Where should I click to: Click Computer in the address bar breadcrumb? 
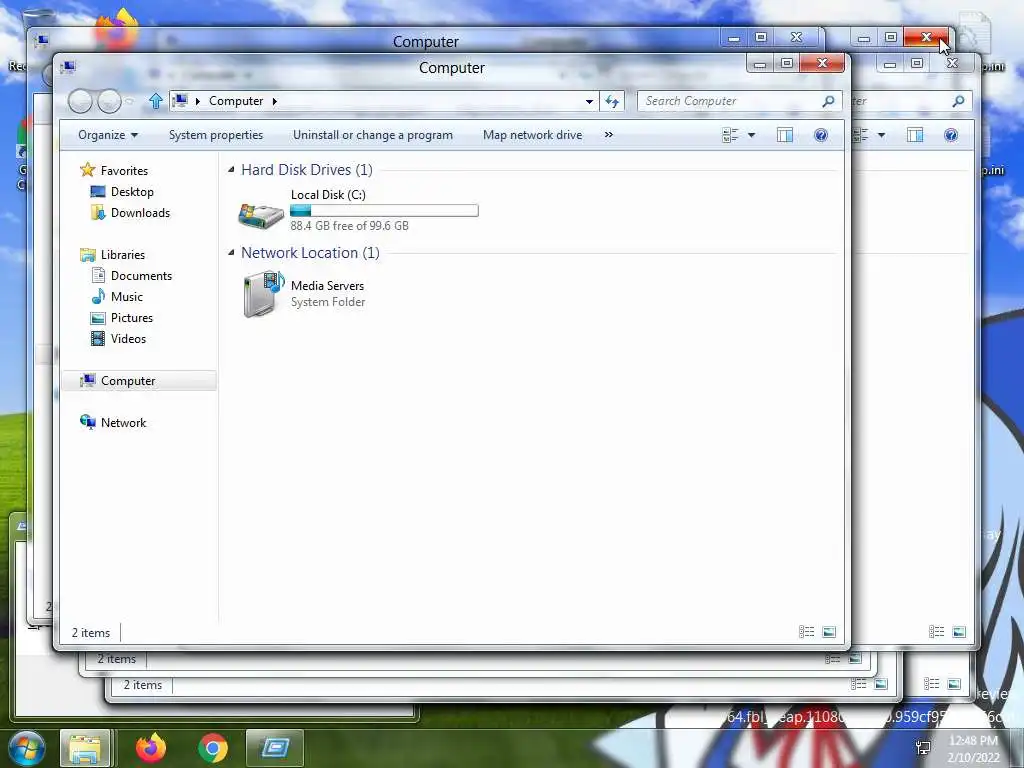tap(236, 101)
